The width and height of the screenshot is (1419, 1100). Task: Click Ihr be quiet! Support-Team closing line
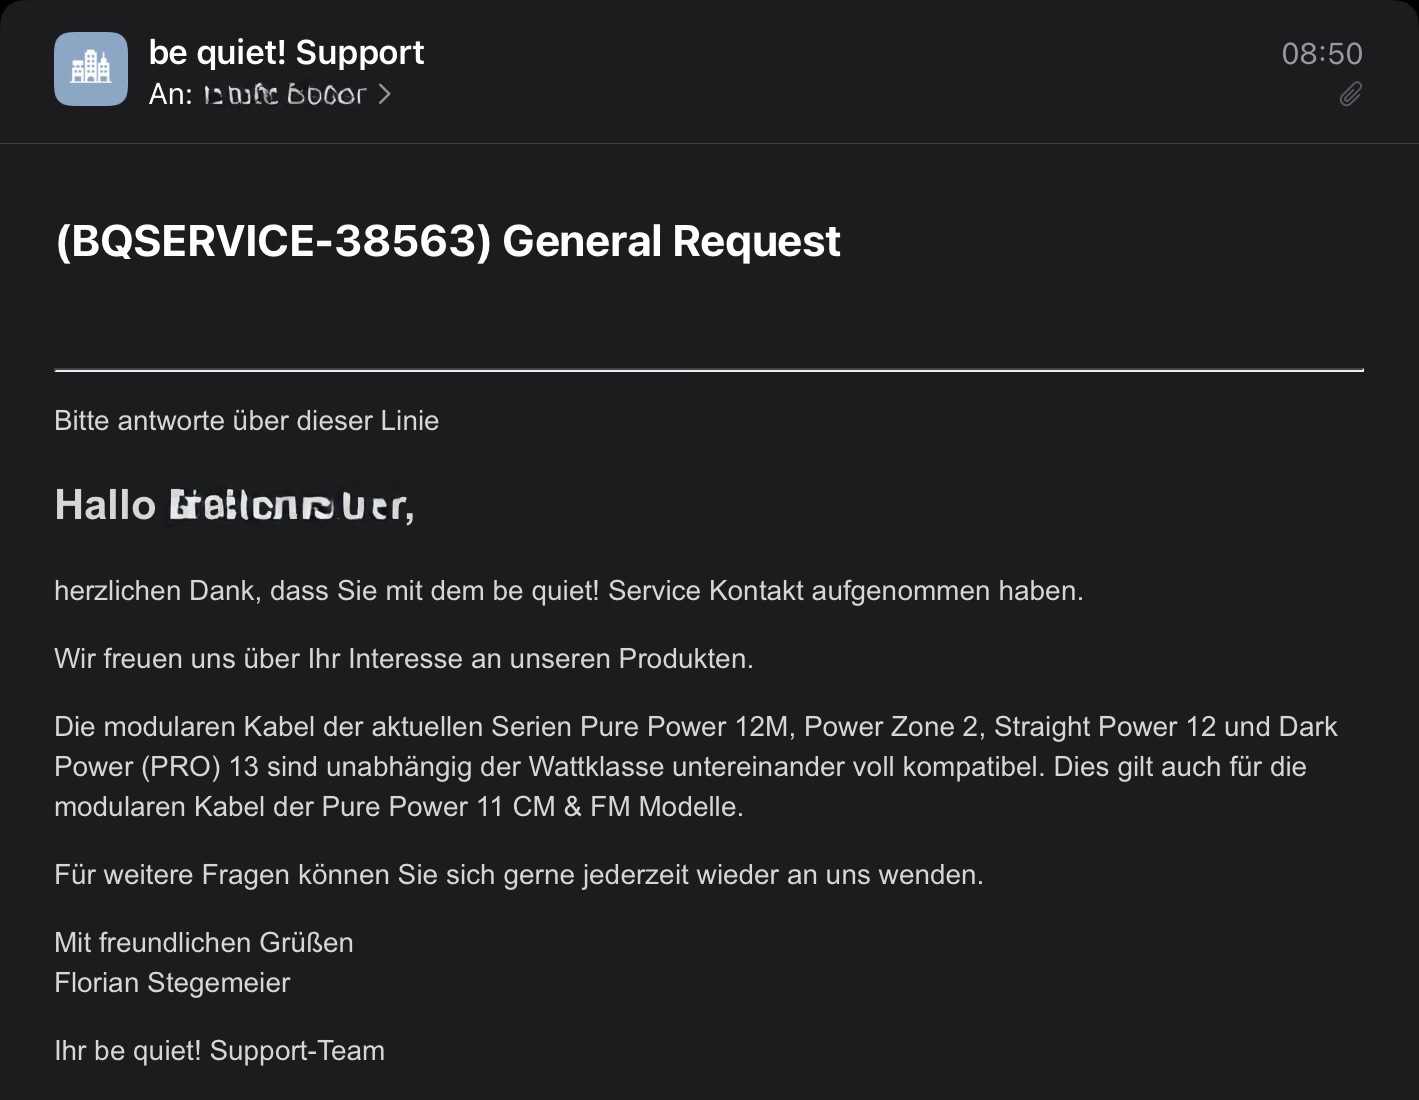(220, 1051)
